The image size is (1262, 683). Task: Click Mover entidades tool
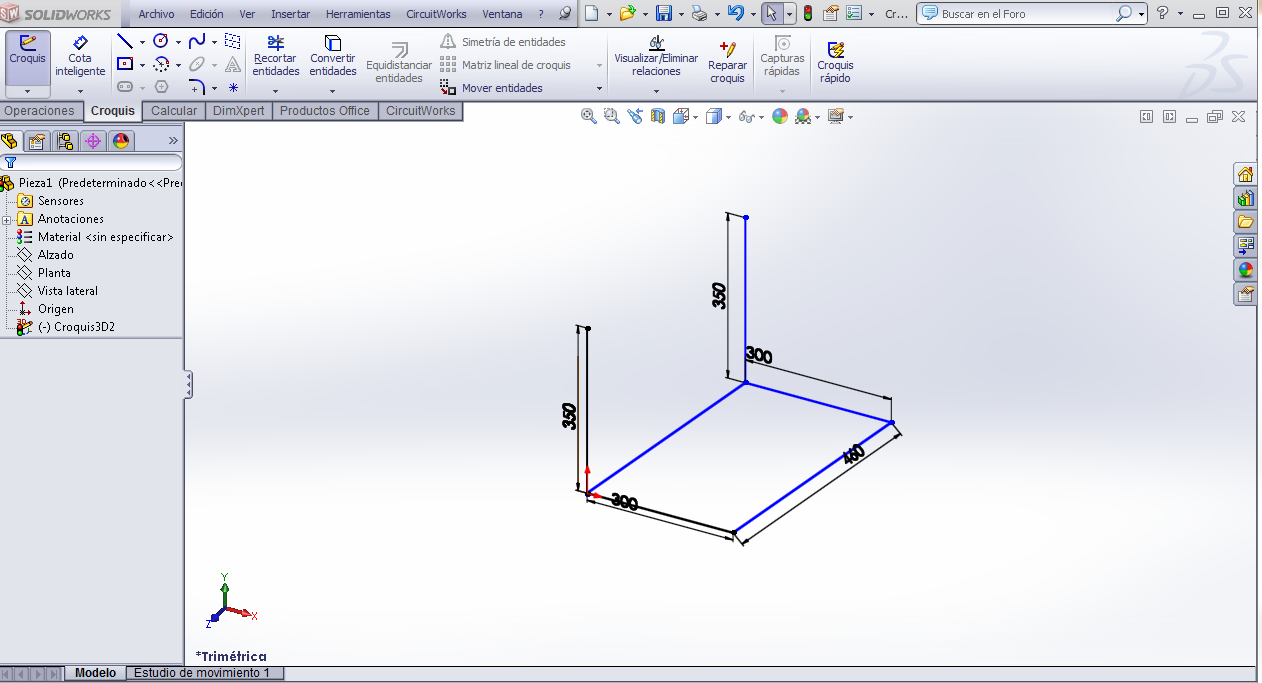[x=492, y=88]
